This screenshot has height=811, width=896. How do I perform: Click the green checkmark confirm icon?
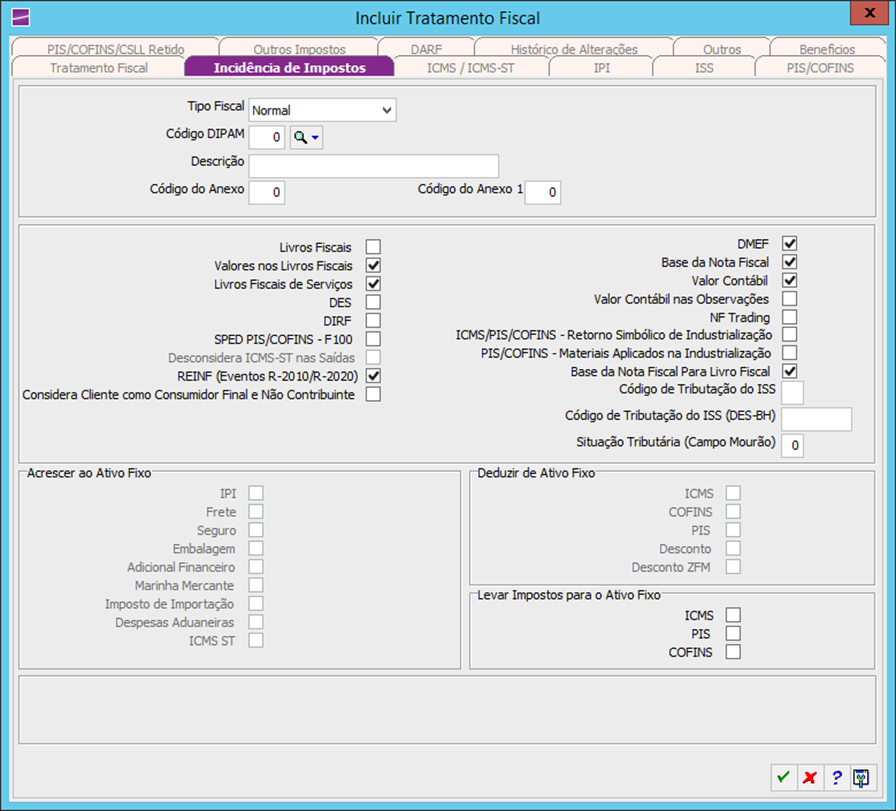click(783, 777)
